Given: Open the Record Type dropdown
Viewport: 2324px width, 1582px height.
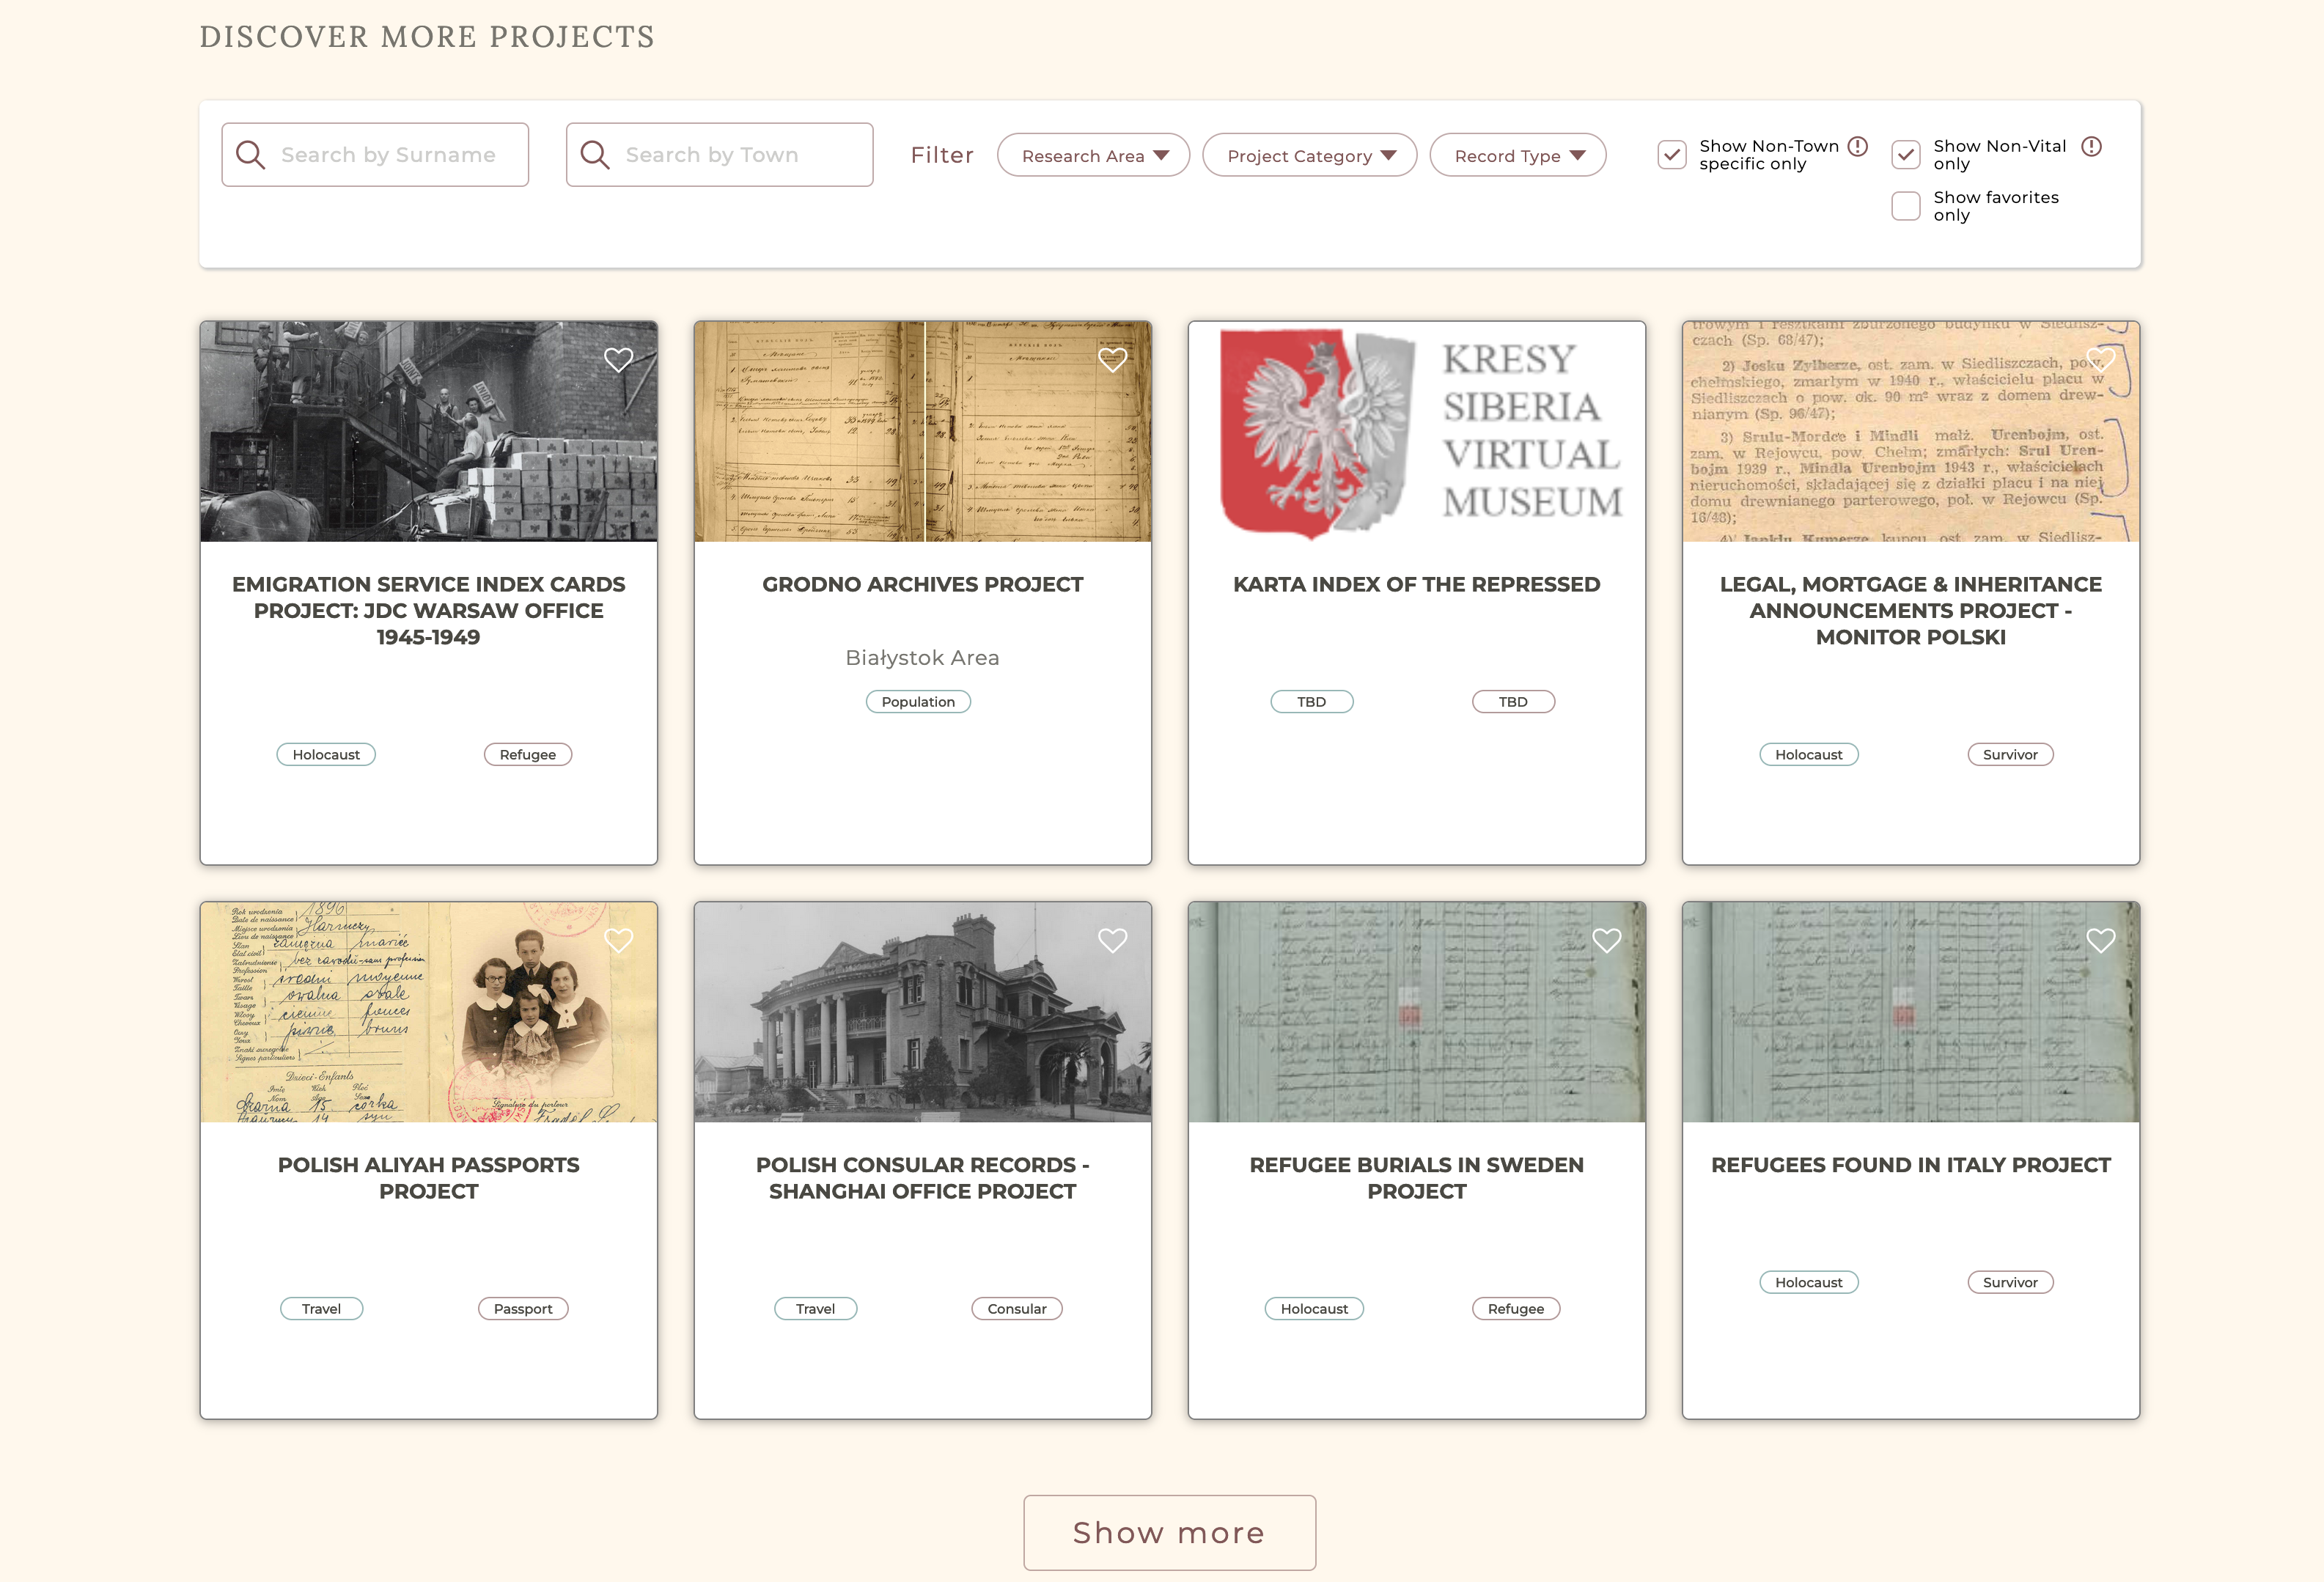Looking at the screenshot, I should [1517, 156].
